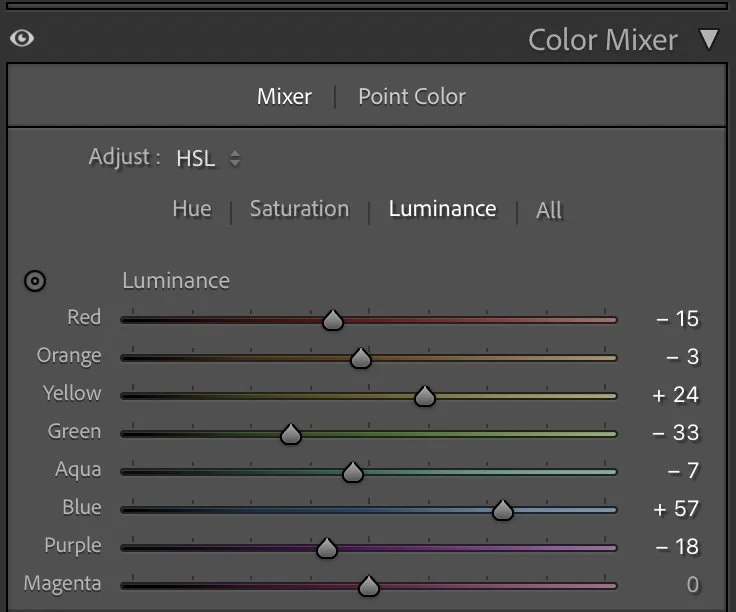Viewport: 736px width, 612px height.
Task: Select the Luminance tab
Action: pyautogui.click(x=442, y=208)
